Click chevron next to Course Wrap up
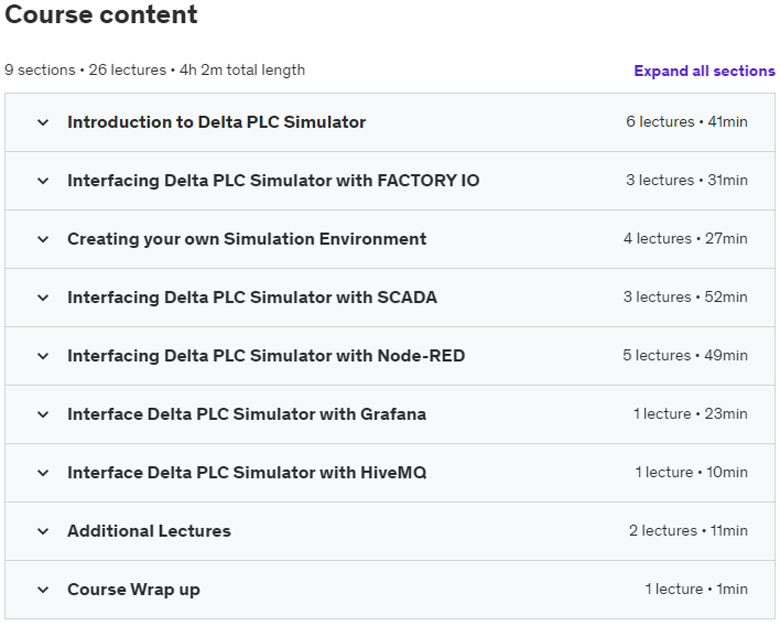This screenshot has width=780, height=626. click(x=42, y=590)
